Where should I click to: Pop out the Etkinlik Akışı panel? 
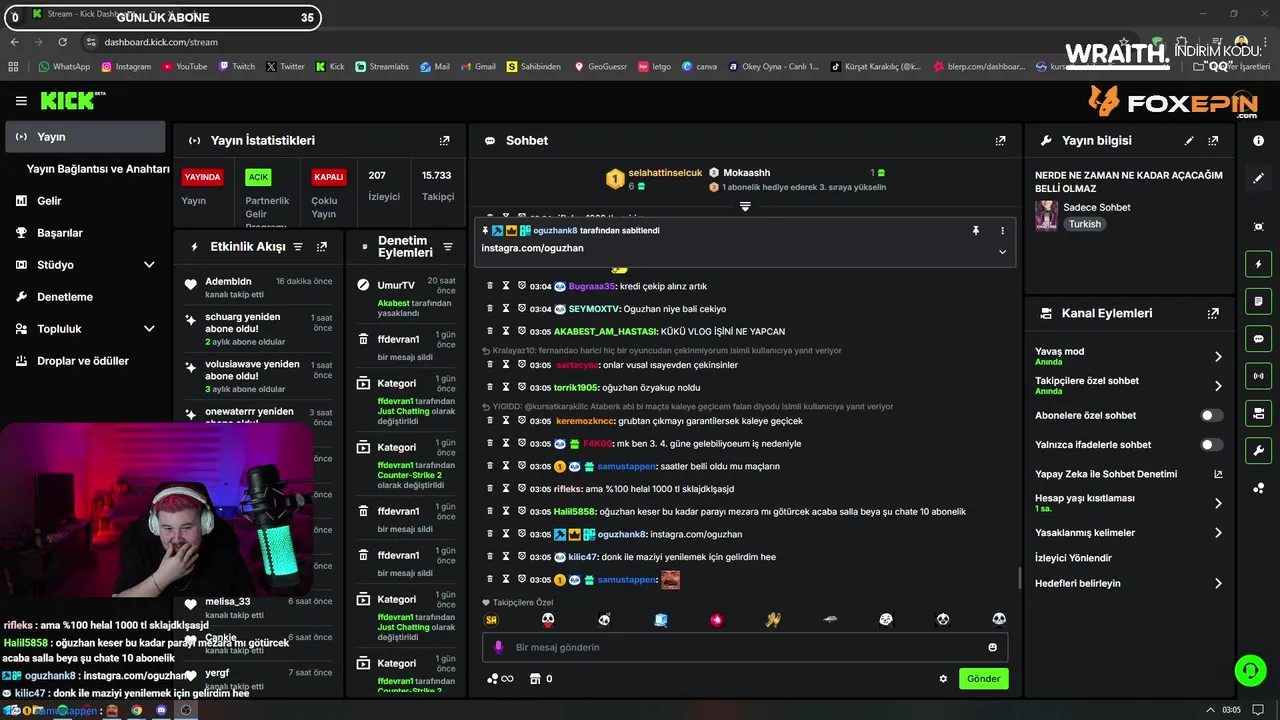(322, 246)
